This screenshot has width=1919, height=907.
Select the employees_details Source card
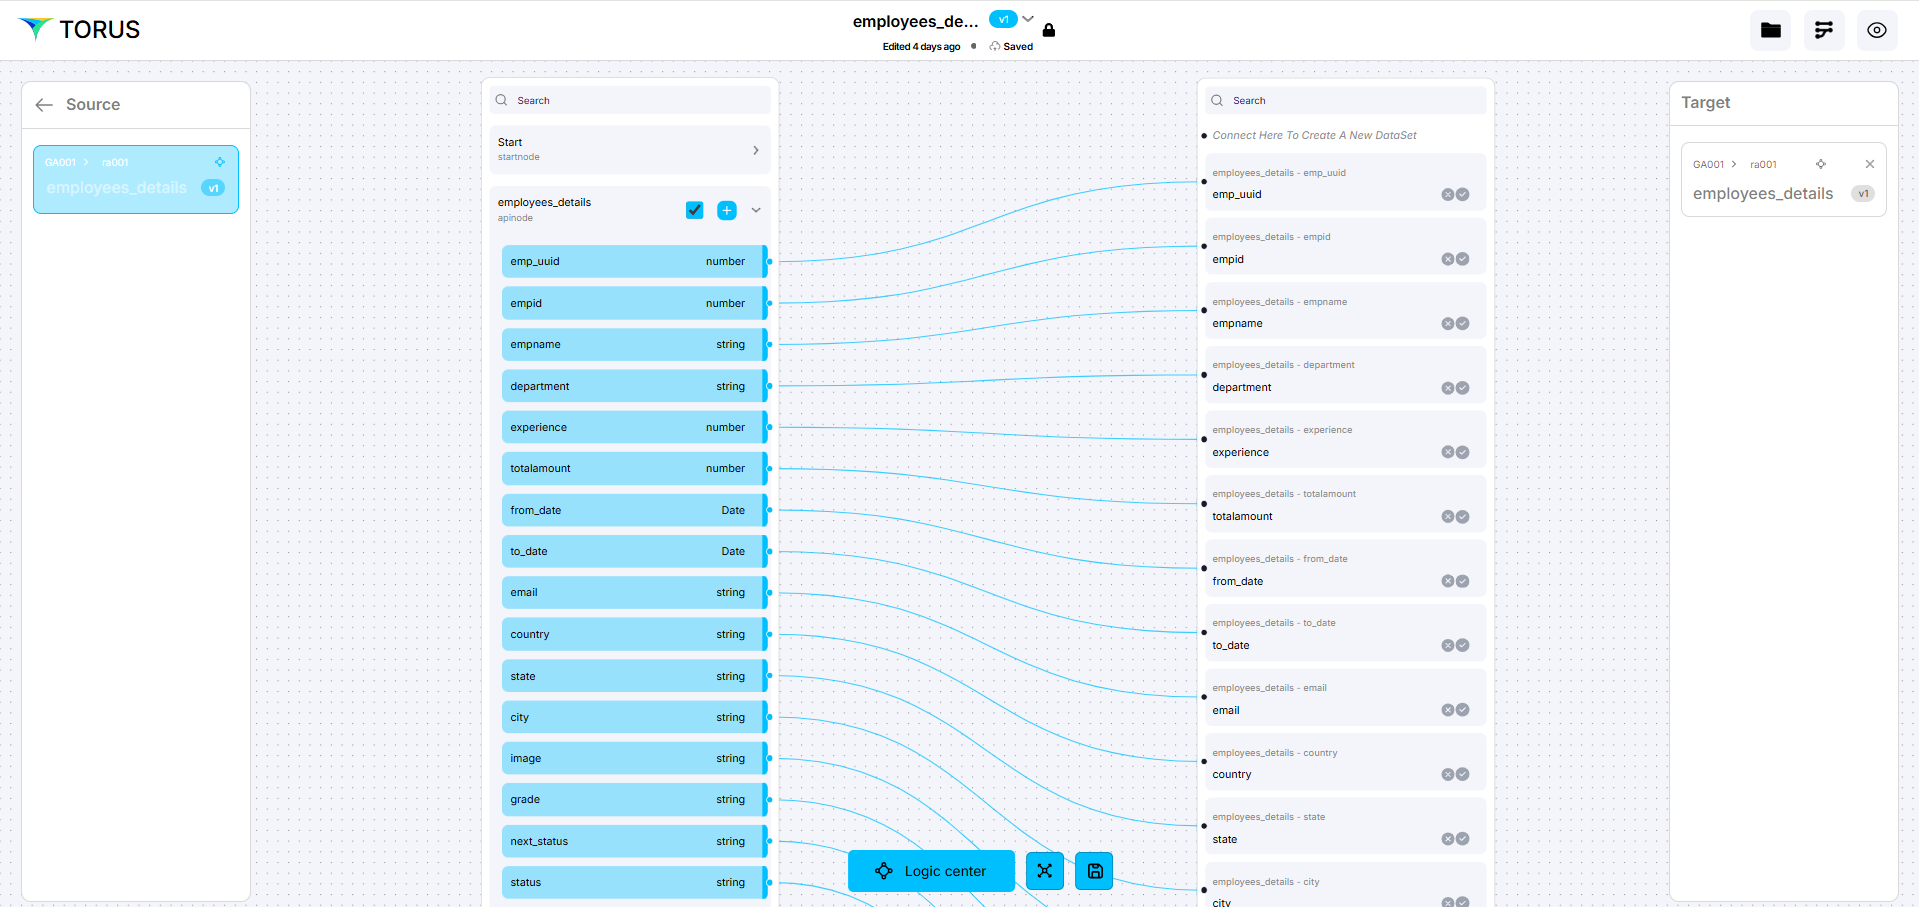point(135,180)
